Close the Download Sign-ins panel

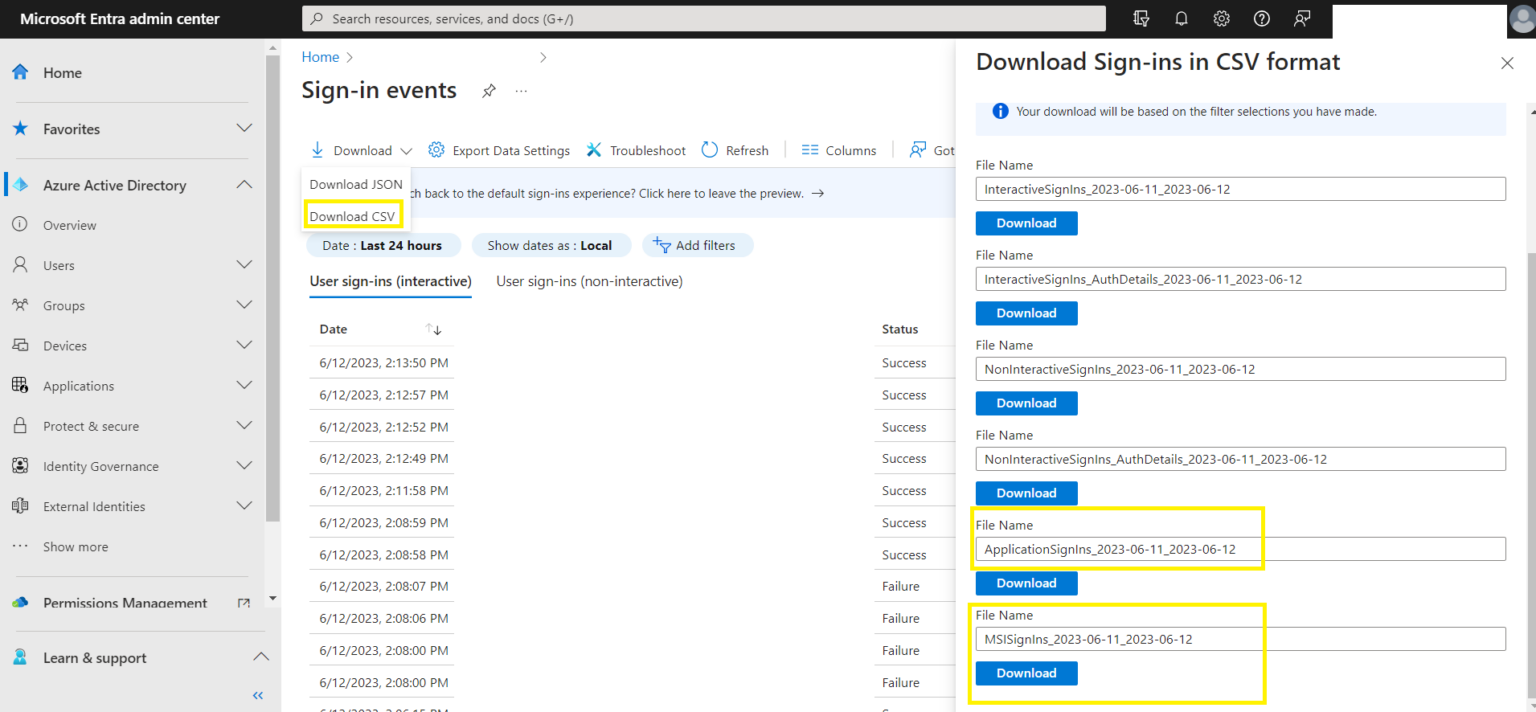[x=1507, y=63]
